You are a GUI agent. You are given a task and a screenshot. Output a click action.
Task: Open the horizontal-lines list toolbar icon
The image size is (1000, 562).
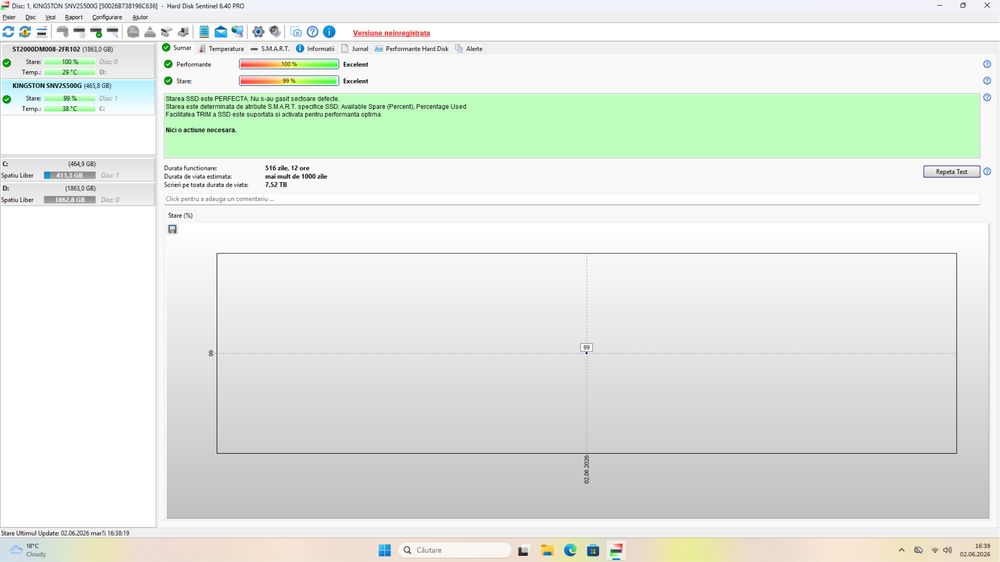pyautogui.click(x=41, y=32)
